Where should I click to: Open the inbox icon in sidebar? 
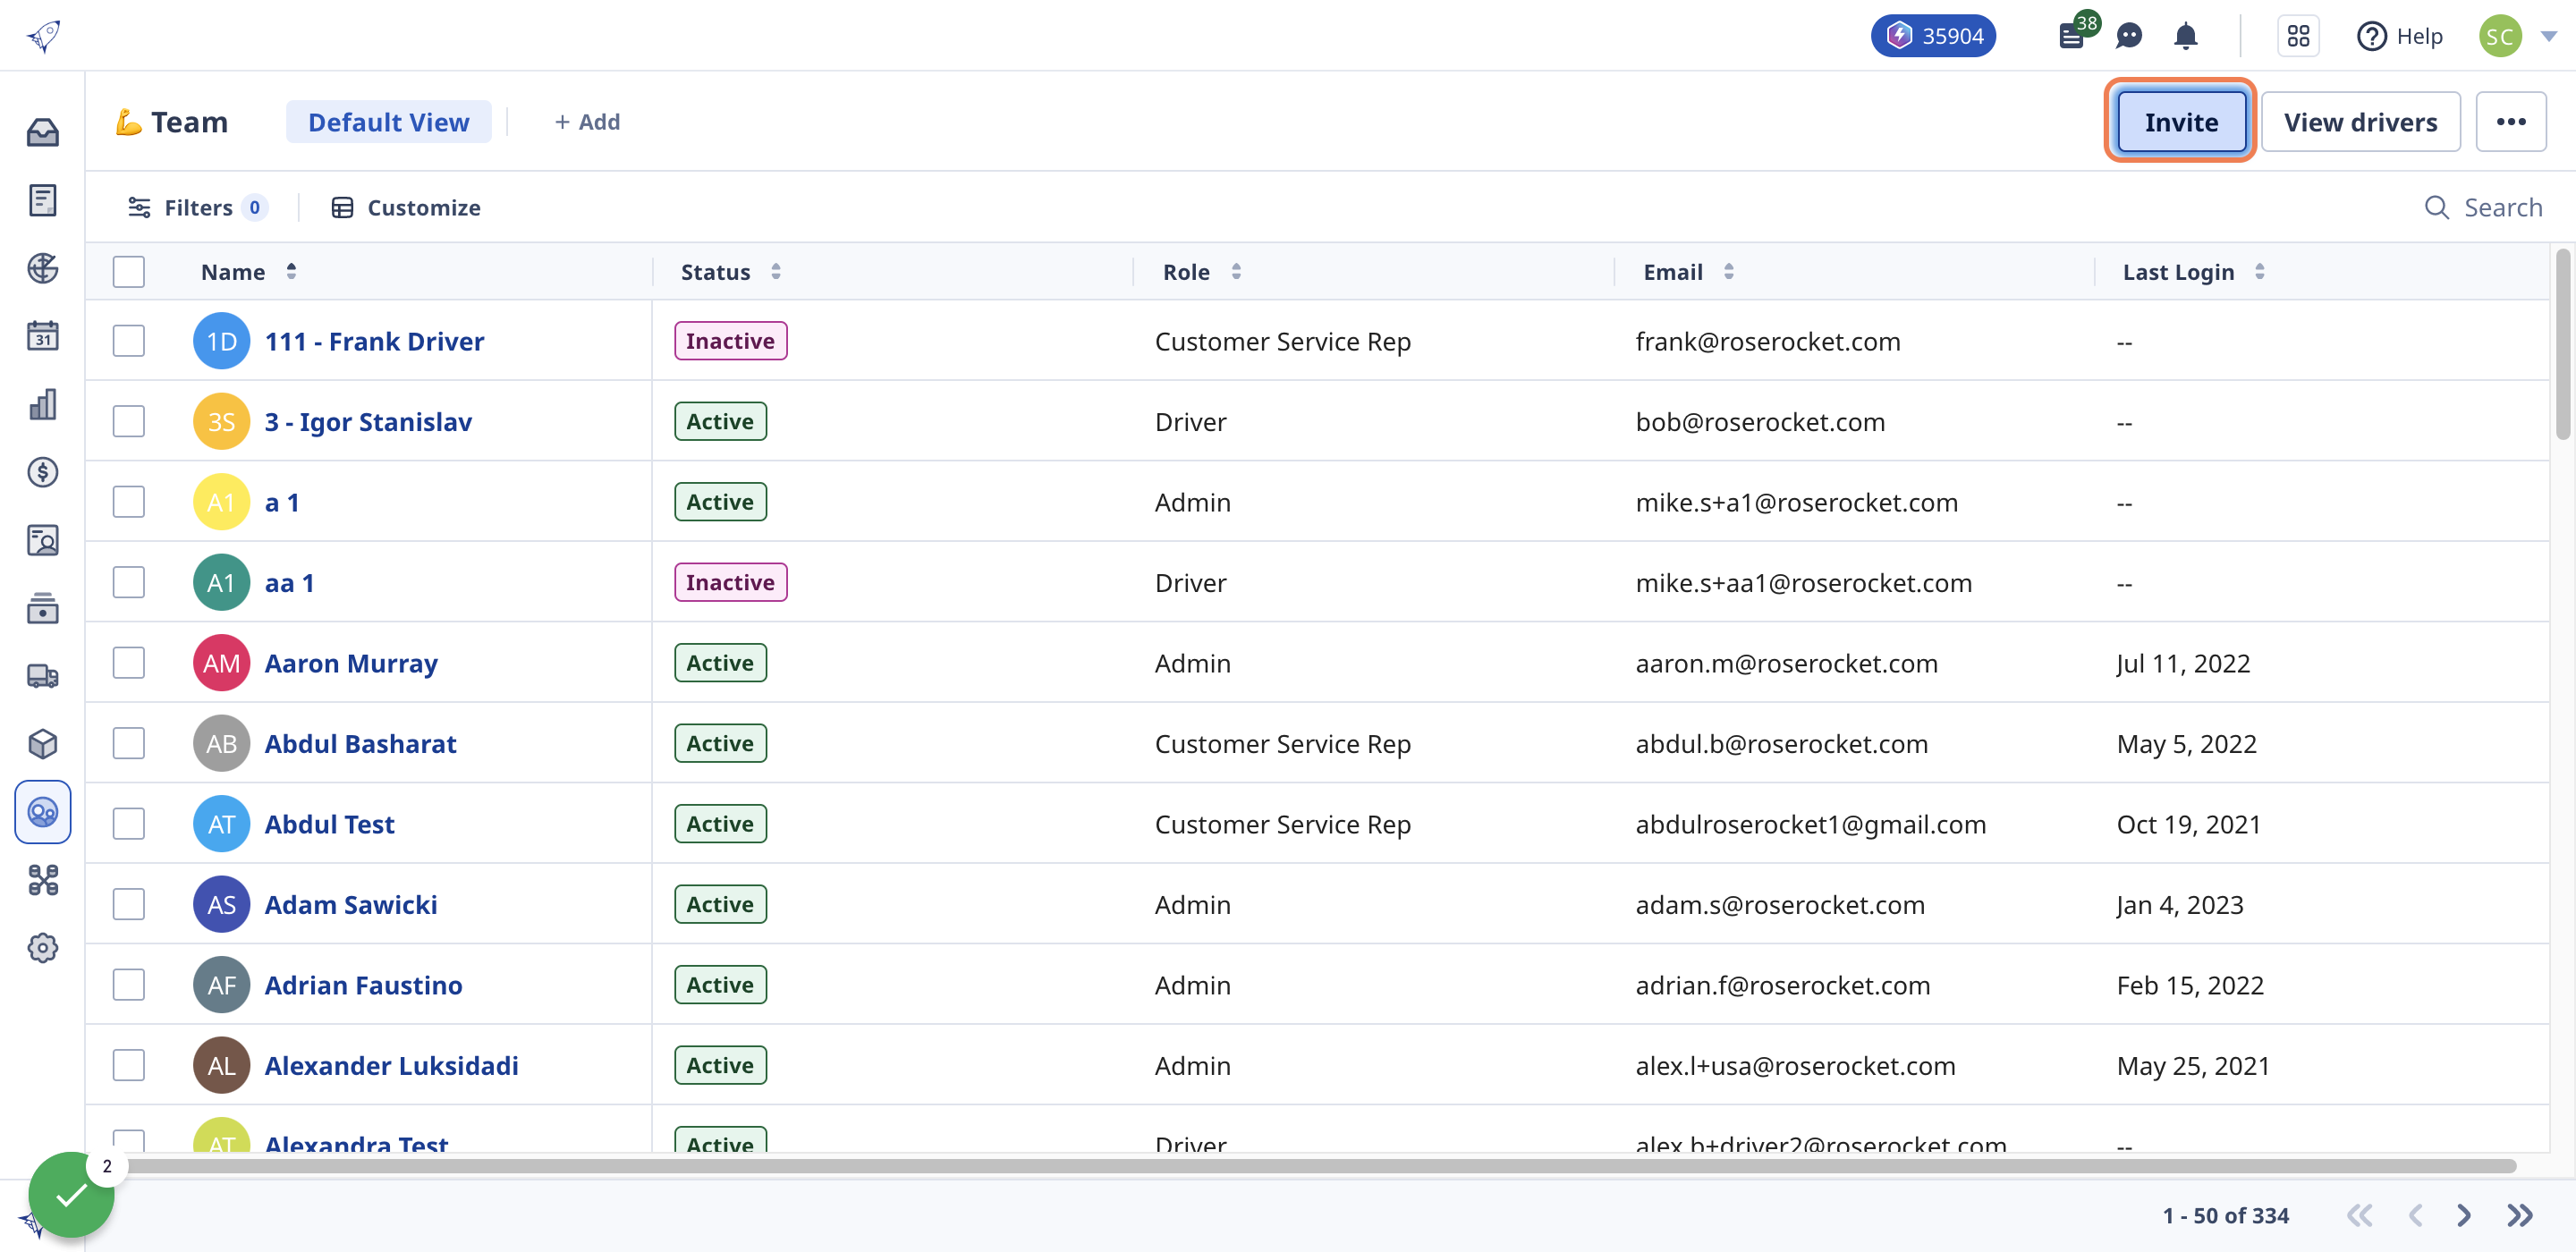tap(42, 132)
